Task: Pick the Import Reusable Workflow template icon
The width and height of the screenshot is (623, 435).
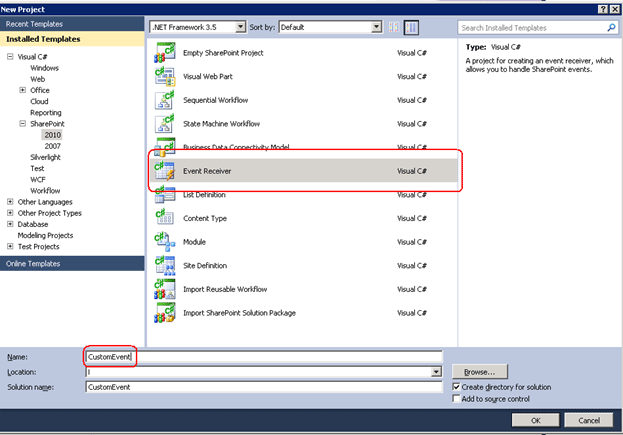Action: coord(164,289)
